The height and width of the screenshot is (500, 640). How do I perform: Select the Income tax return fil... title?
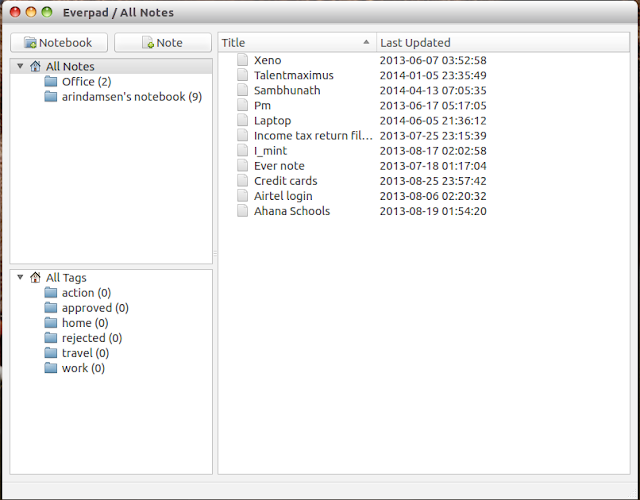[x=313, y=136]
